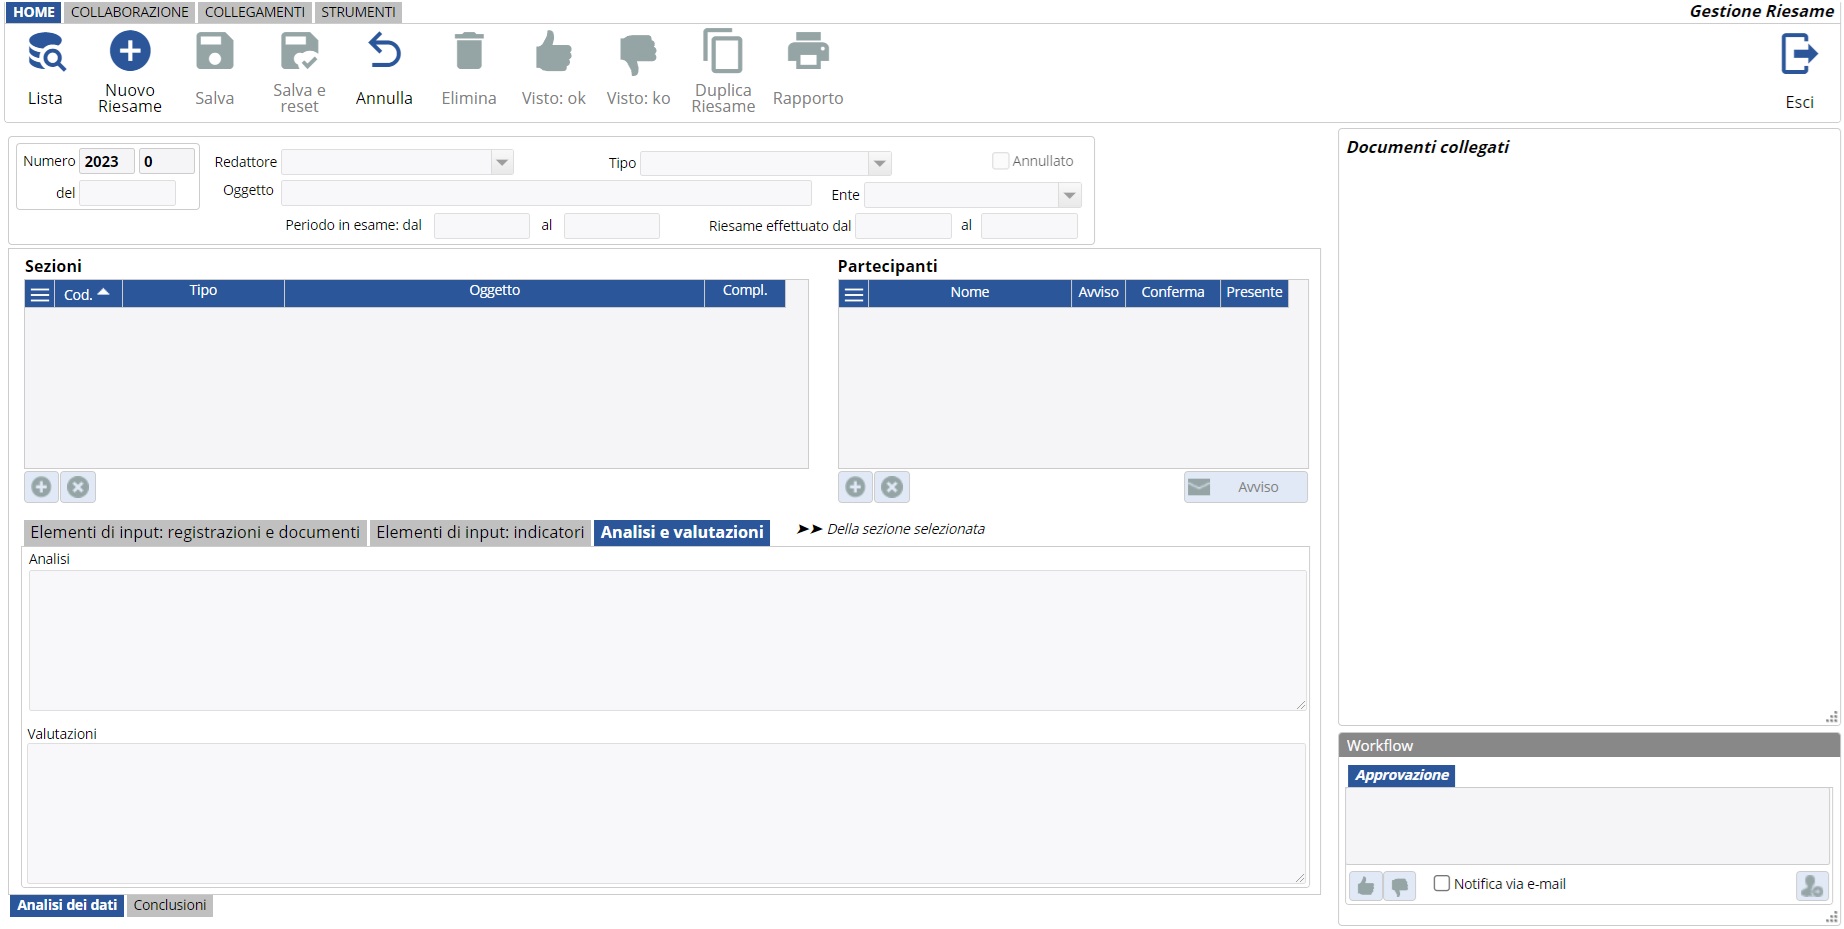Open the Lista search icon
The height and width of the screenshot is (929, 1844).
[x=45, y=54]
